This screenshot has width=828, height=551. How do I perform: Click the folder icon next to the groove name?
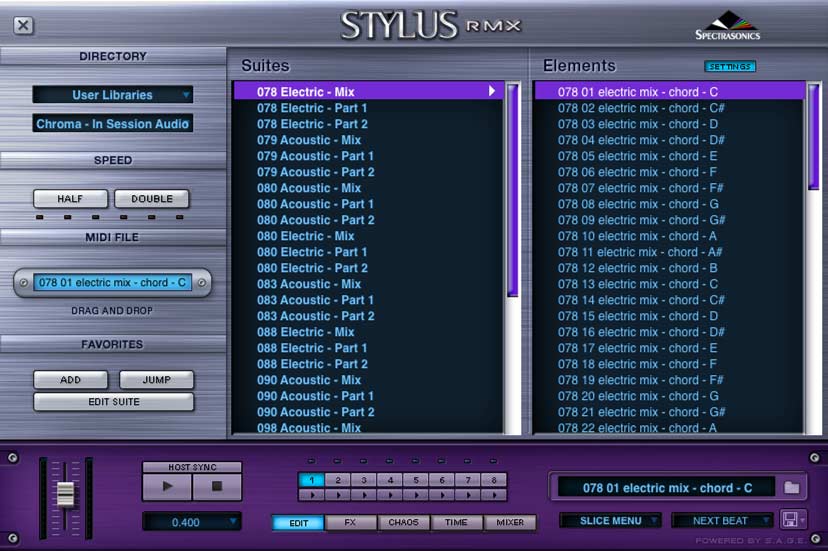tap(791, 487)
